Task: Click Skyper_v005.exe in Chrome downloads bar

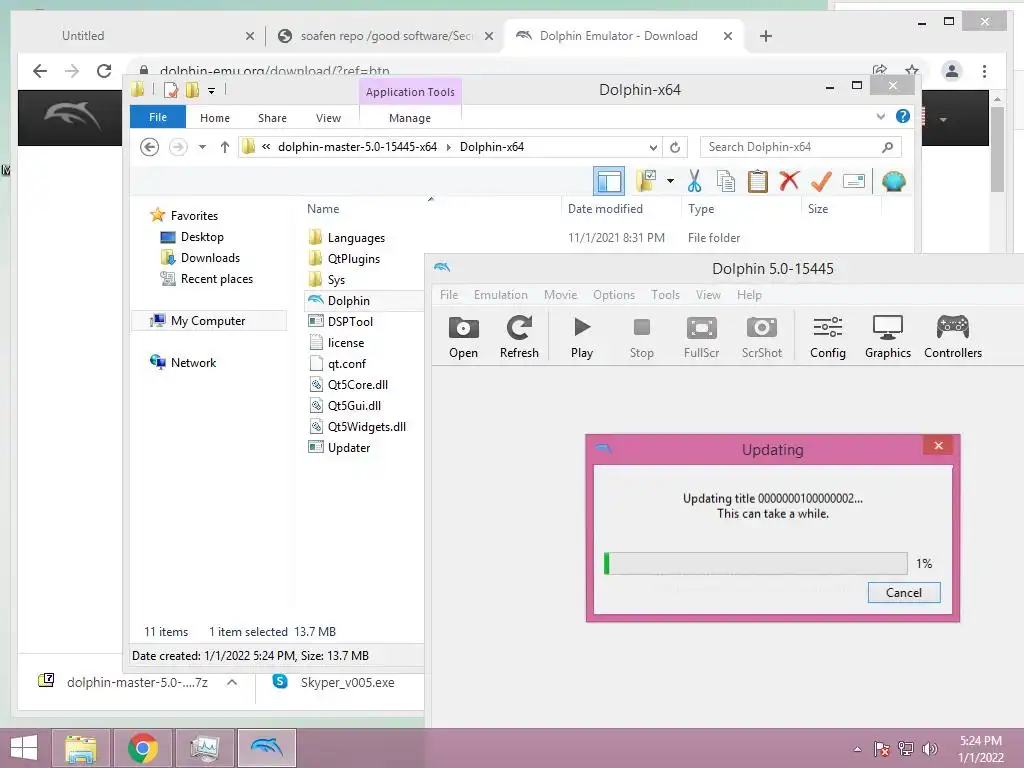Action: click(x=347, y=682)
